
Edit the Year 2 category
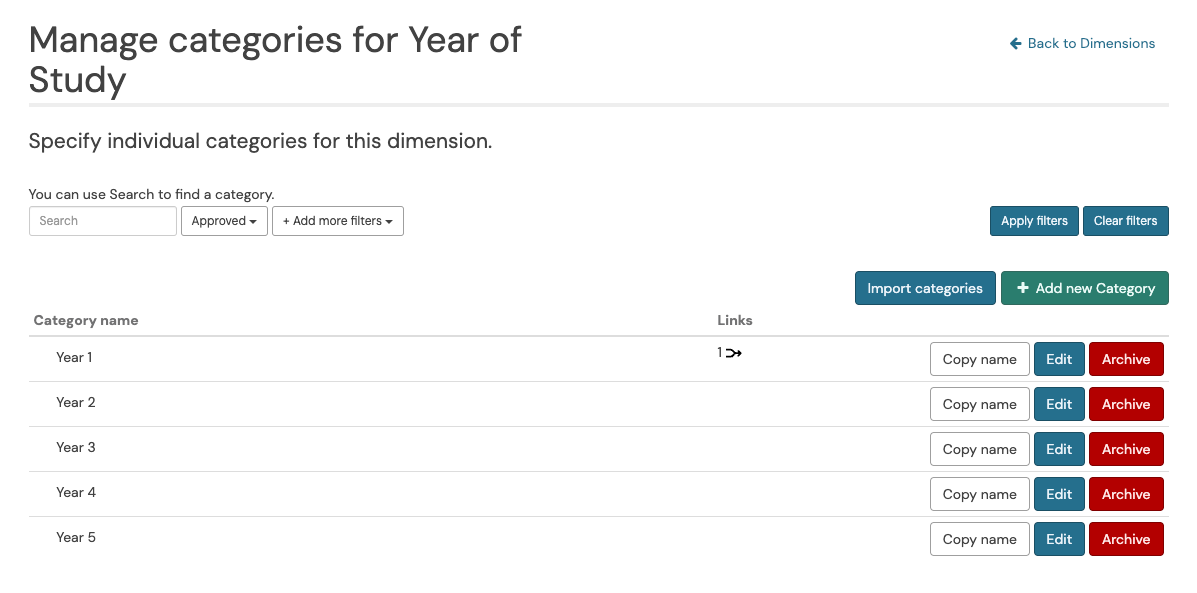[1058, 403]
